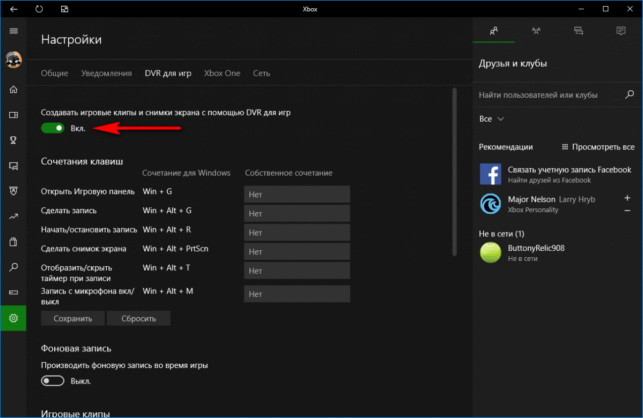The height and width of the screenshot is (418, 643).
Task: Open Trending arrow icon in the sidebar
Action: click(x=14, y=217)
